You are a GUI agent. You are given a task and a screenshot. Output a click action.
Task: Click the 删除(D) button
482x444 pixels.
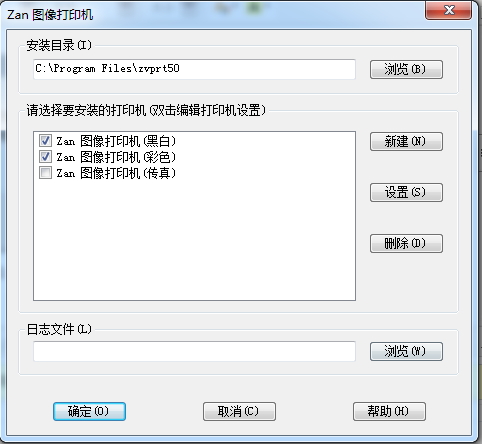point(406,243)
